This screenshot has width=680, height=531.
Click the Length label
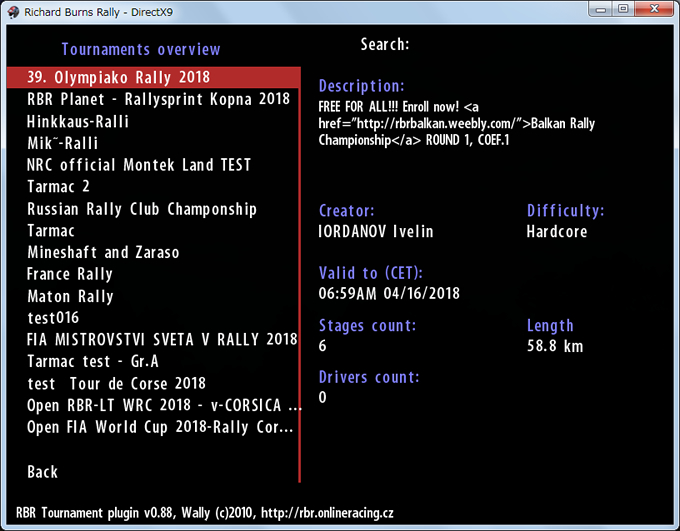pyautogui.click(x=550, y=326)
